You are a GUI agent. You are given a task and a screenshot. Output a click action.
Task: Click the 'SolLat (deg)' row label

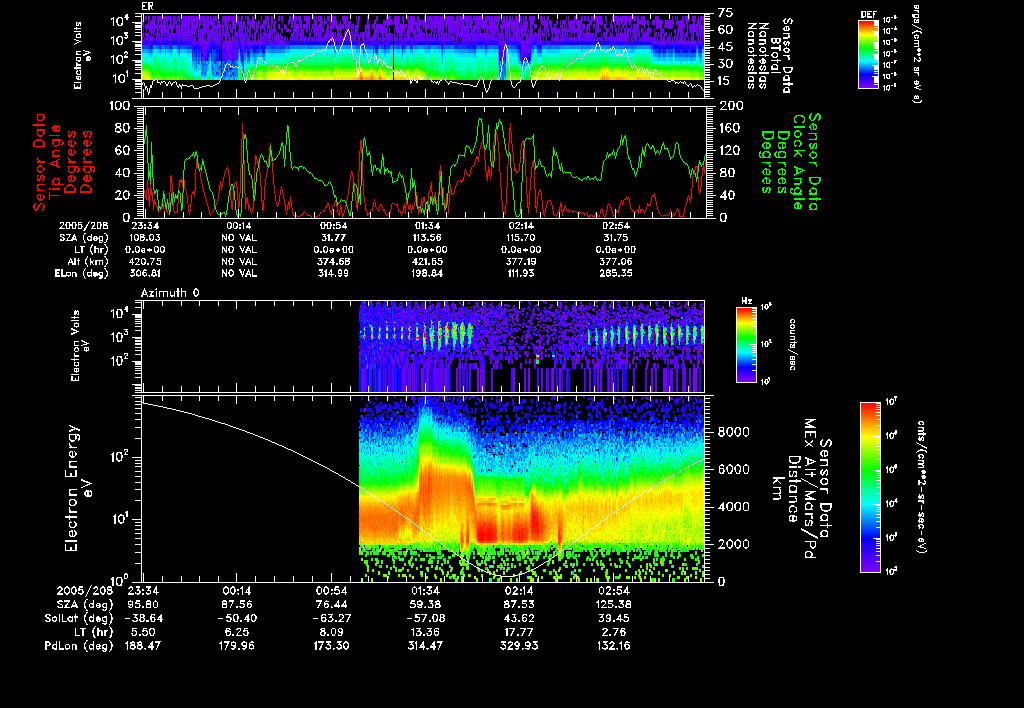click(x=79, y=619)
